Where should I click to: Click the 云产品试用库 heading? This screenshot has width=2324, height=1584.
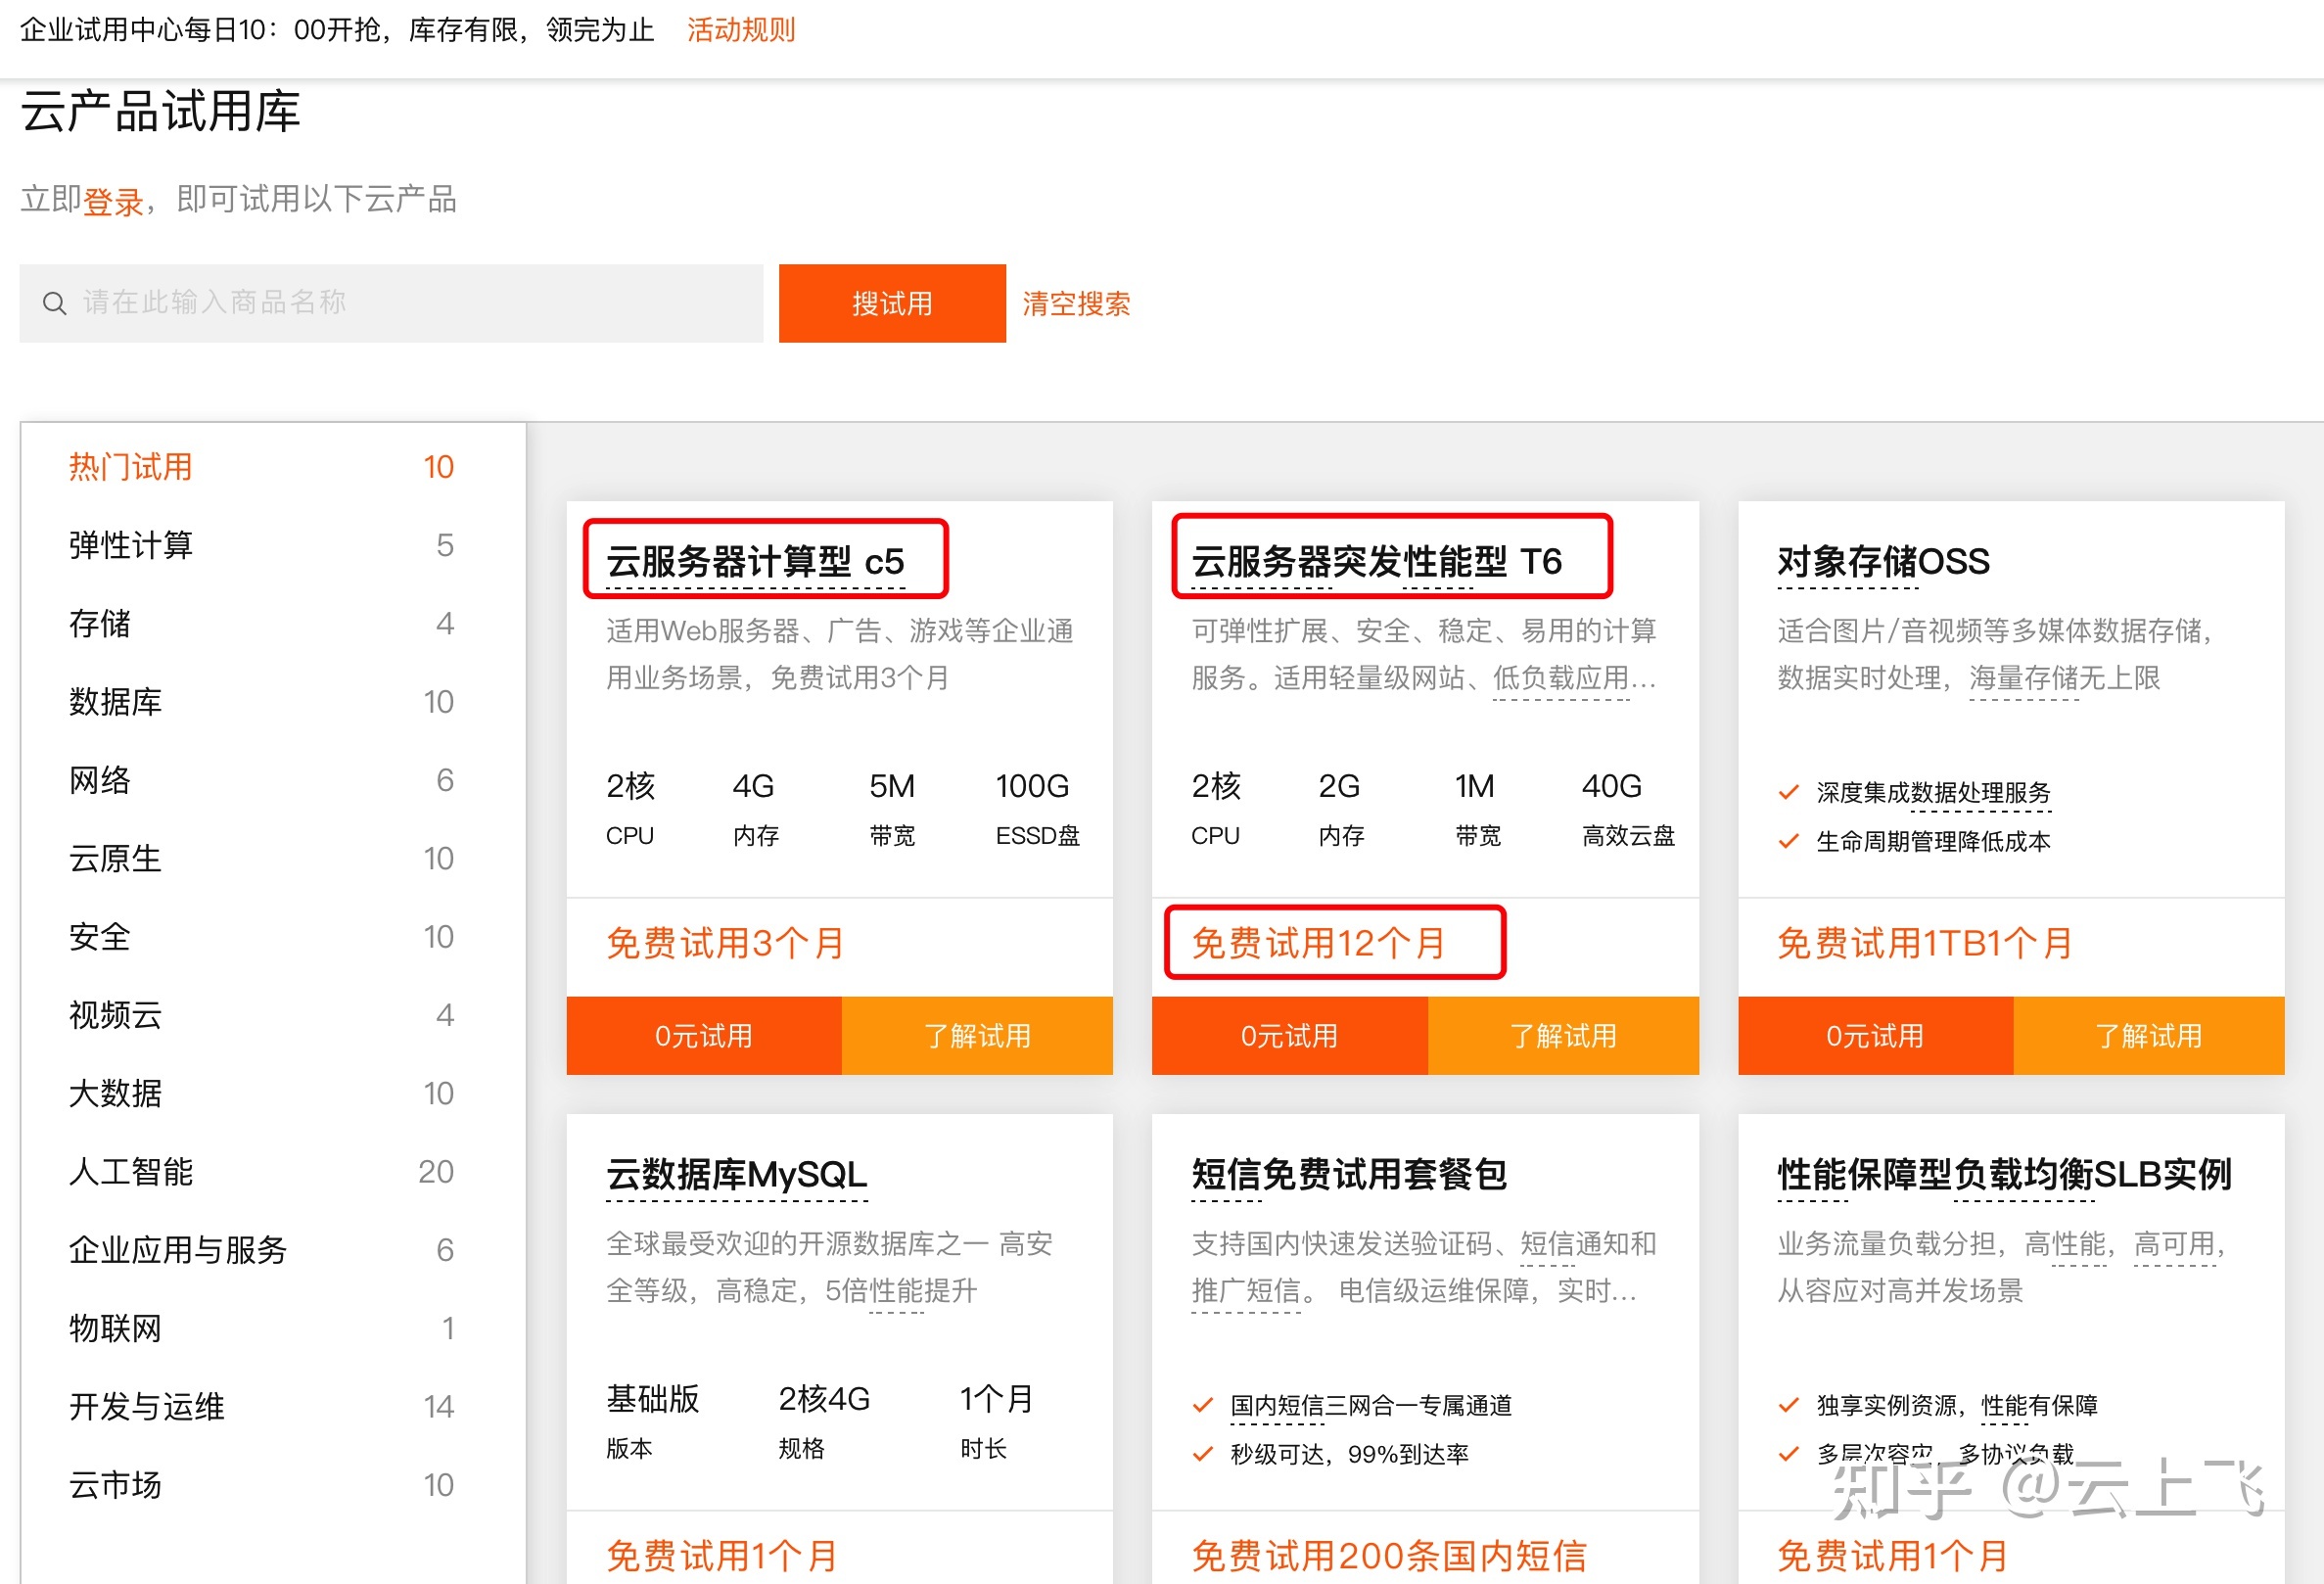click(160, 111)
